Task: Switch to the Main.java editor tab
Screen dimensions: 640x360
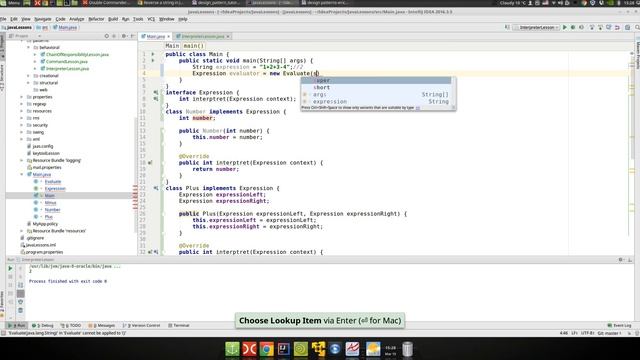Action: (x=155, y=36)
